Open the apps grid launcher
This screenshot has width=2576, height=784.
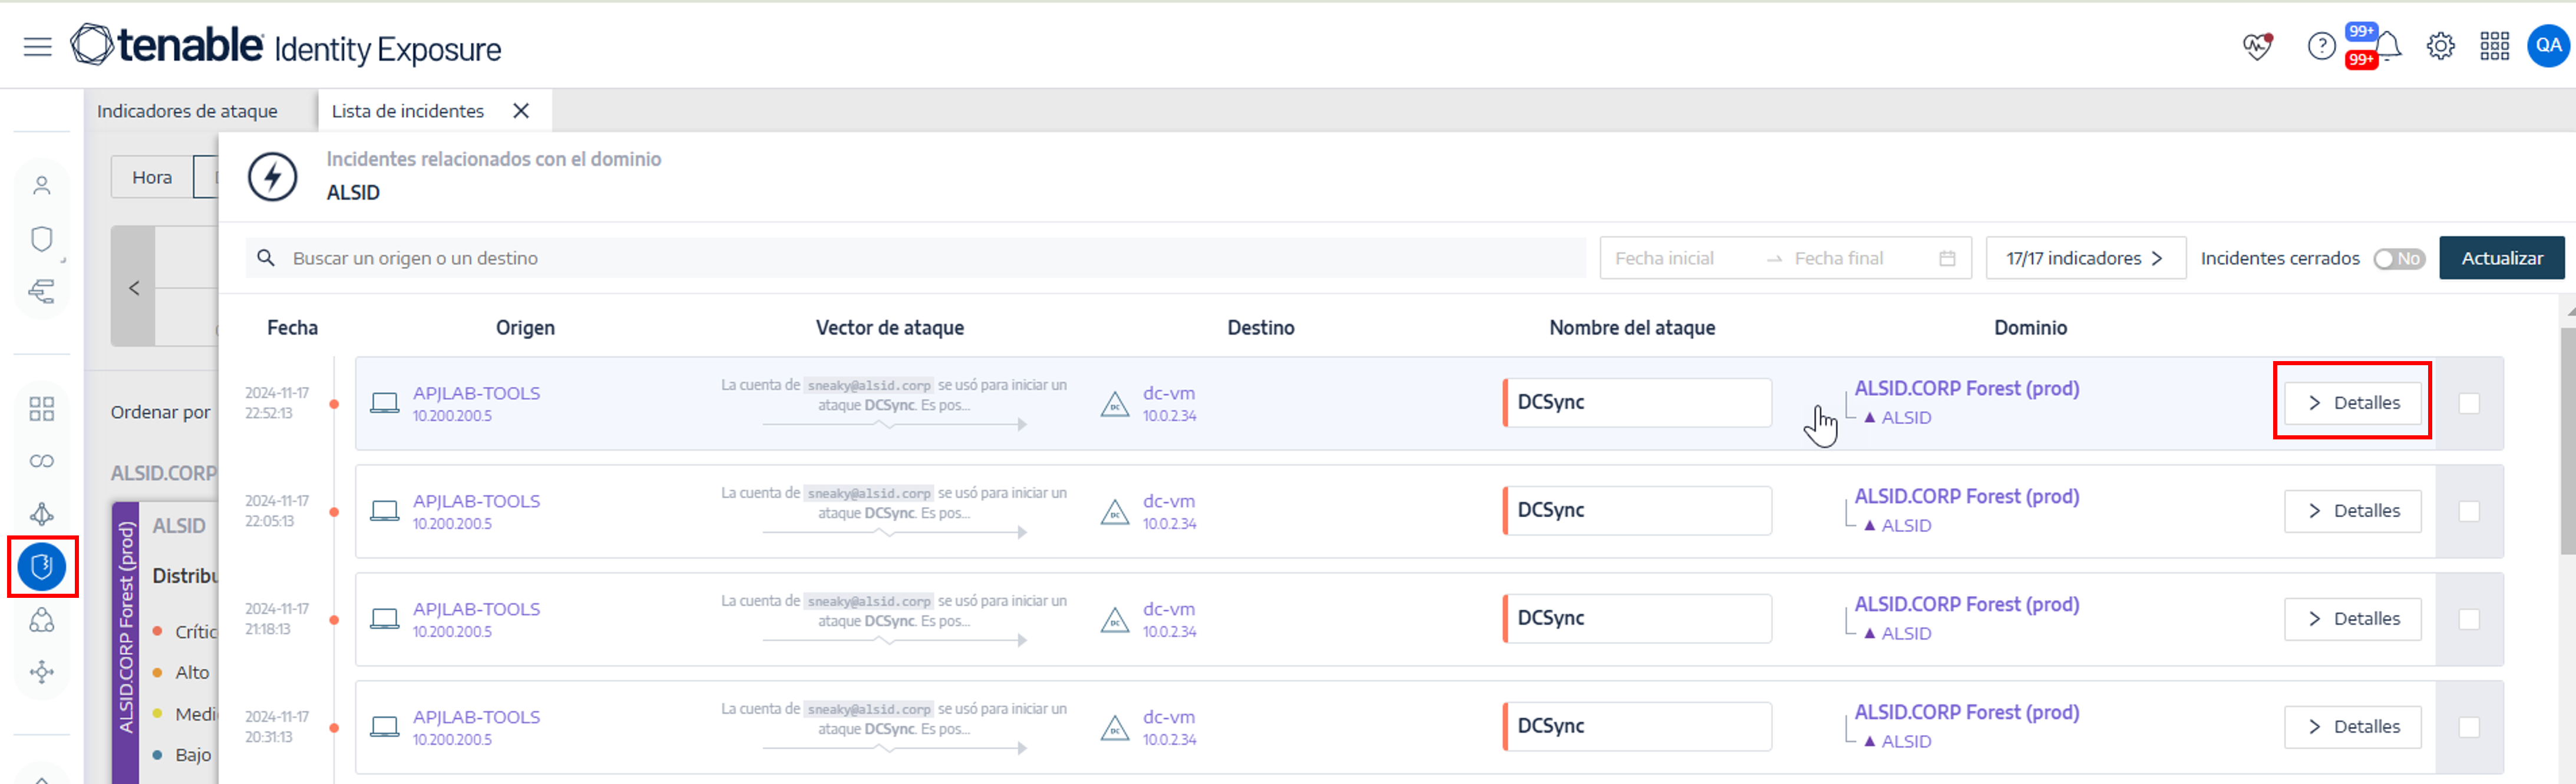click(x=2494, y=46)
